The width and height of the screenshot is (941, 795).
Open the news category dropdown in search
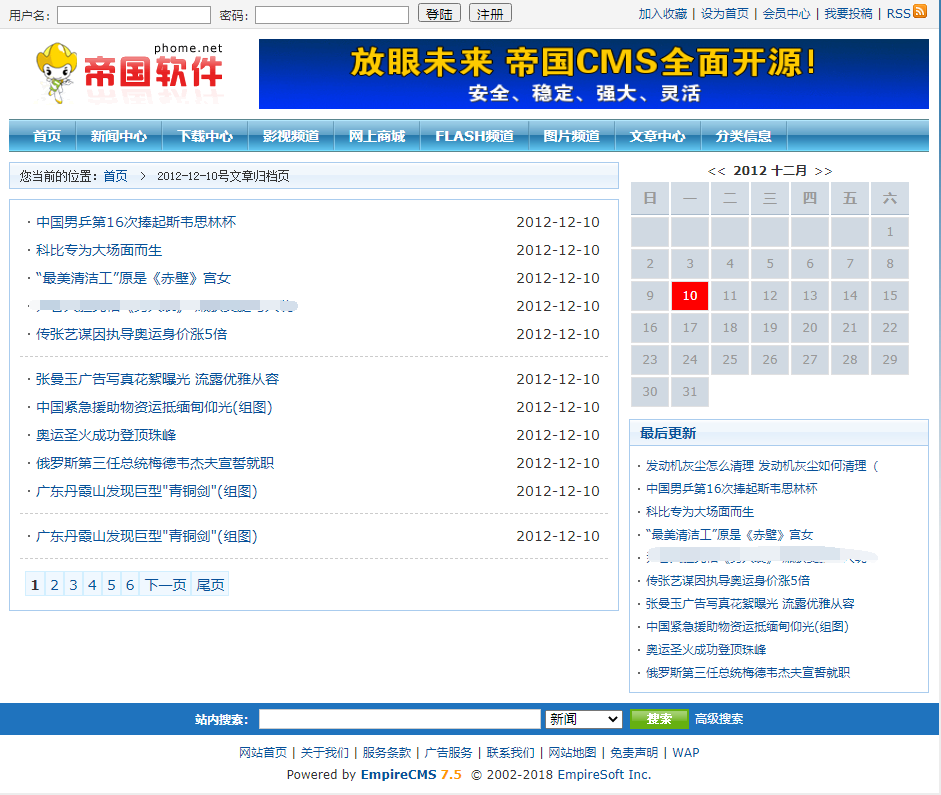click(584, 719)
